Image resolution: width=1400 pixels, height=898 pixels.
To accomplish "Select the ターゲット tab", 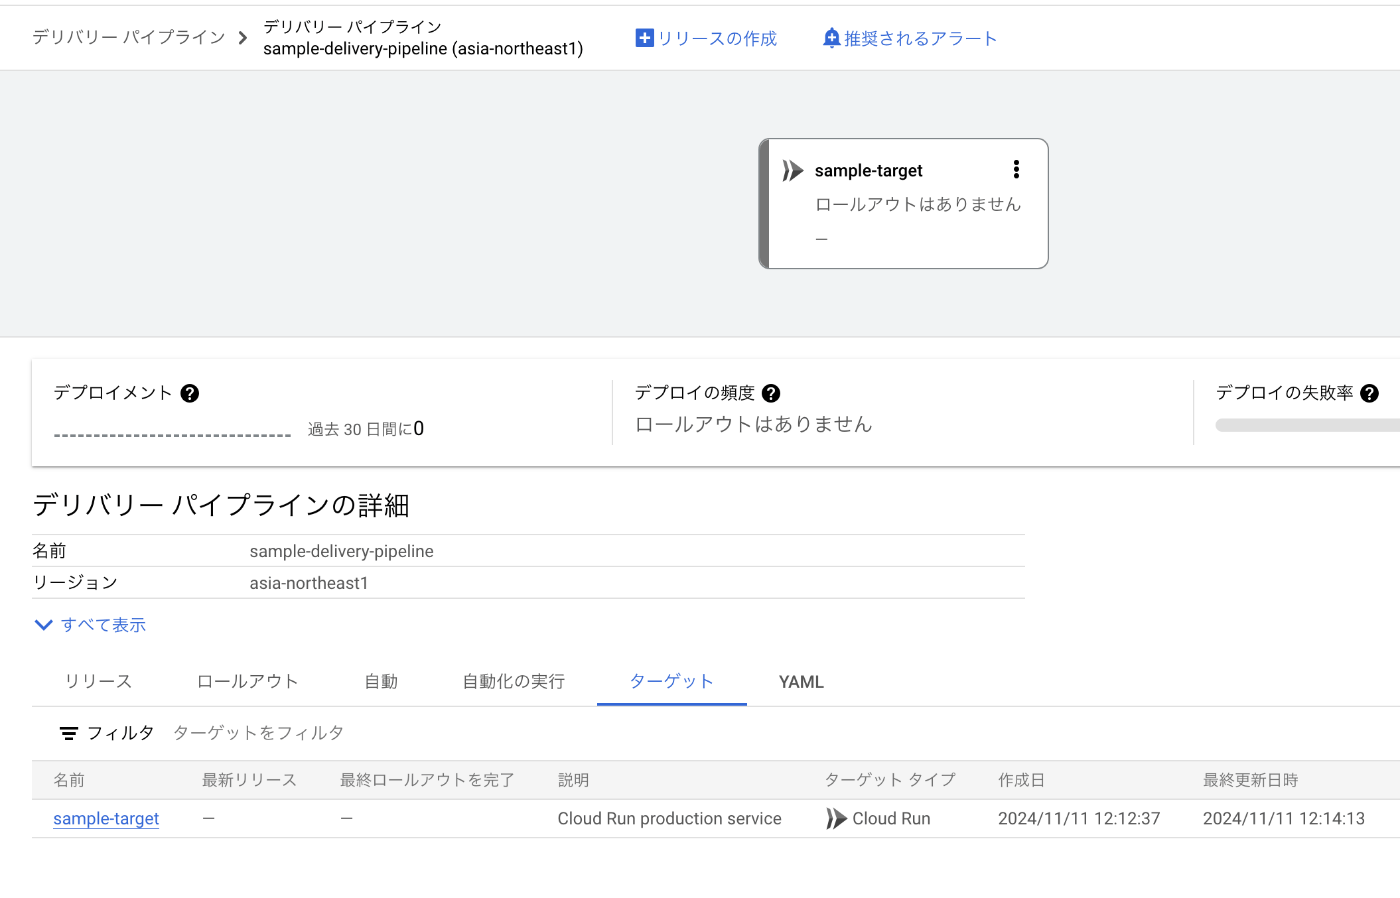I will click(672, 682).
